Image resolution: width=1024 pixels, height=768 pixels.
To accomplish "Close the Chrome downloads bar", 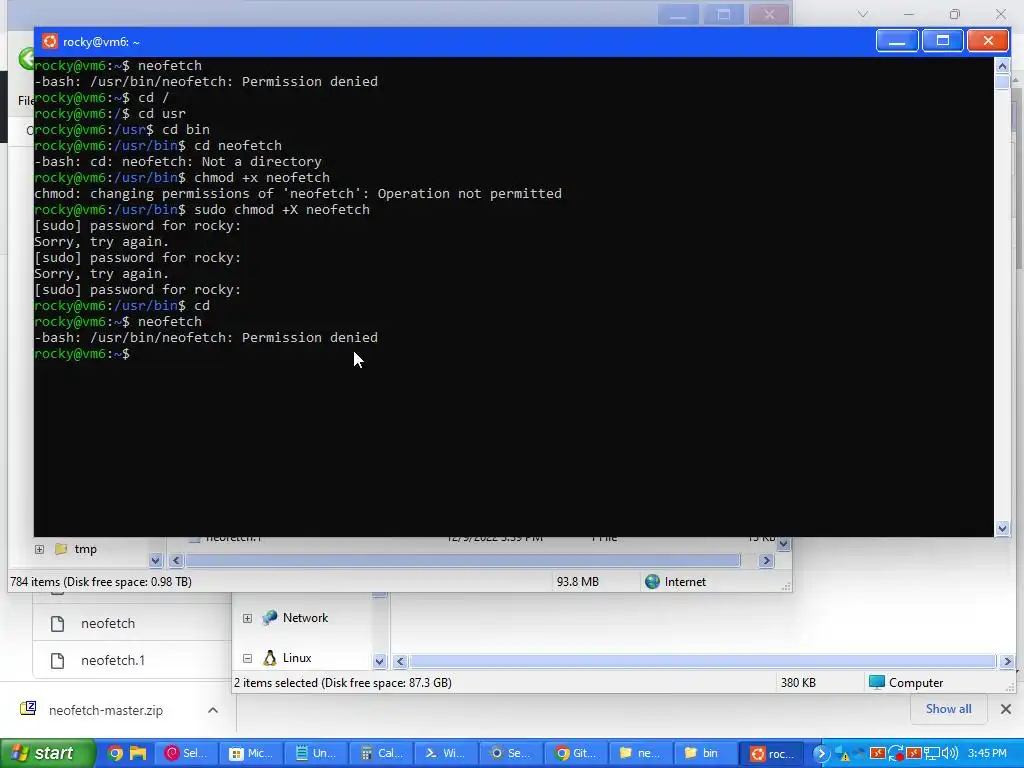I will tap(1006, 709).
